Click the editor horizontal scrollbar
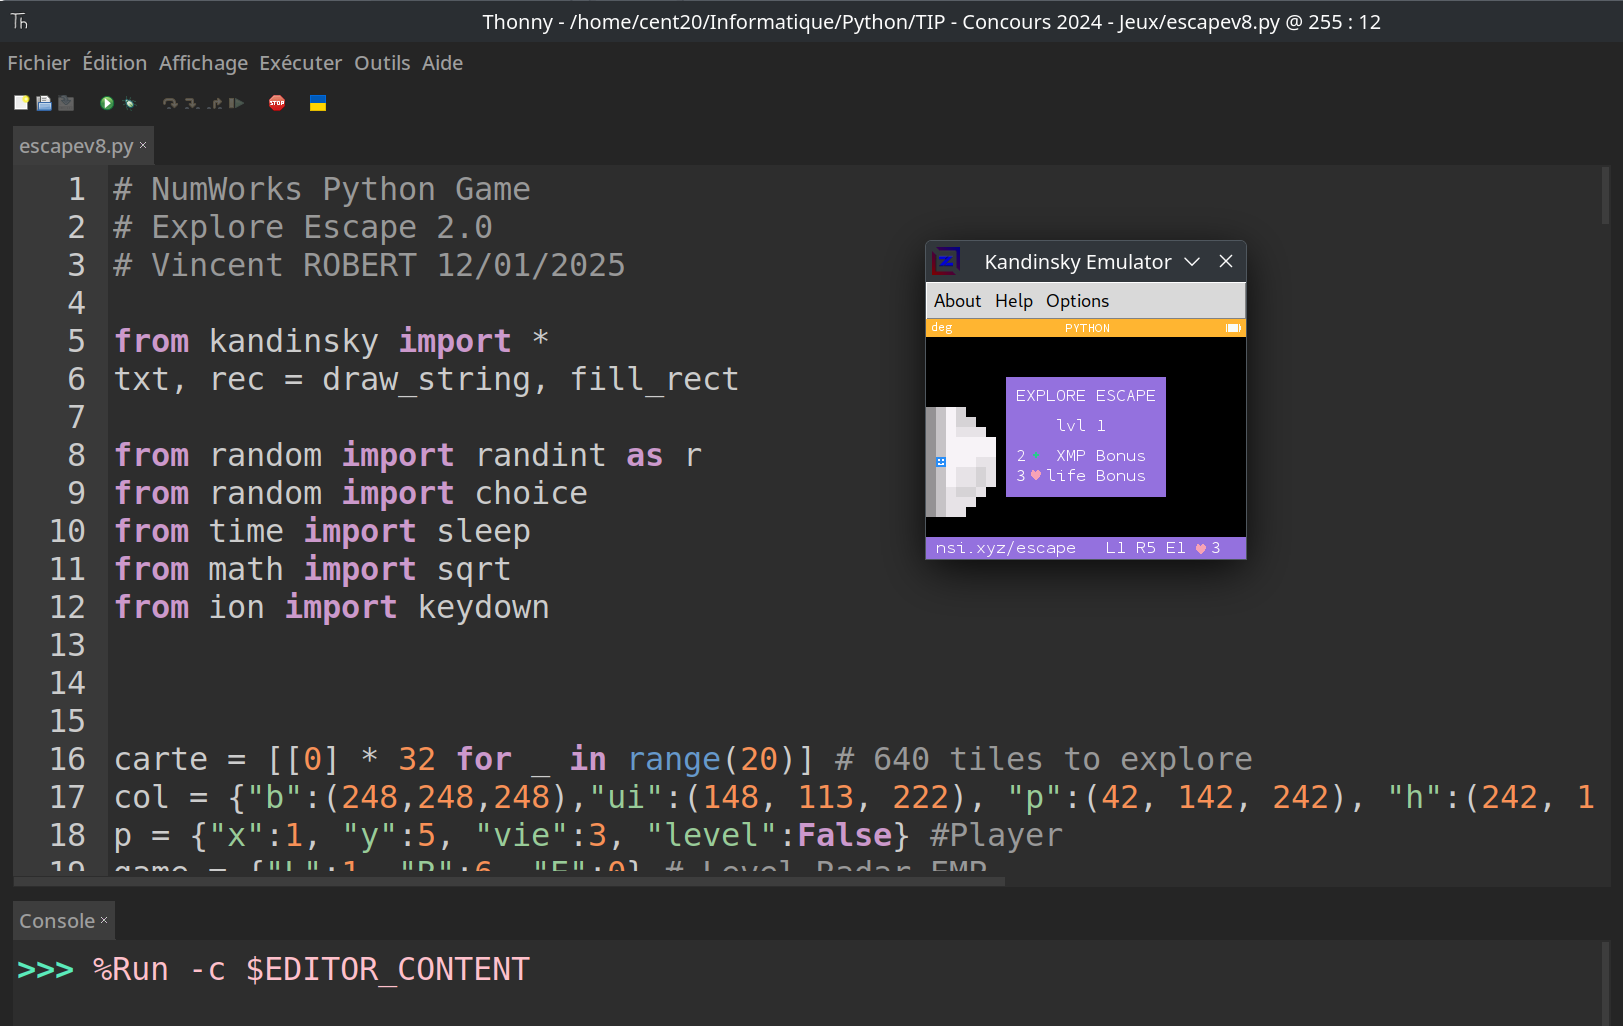This screenshot has height=1026, width=1623. (x=509, y=881)
